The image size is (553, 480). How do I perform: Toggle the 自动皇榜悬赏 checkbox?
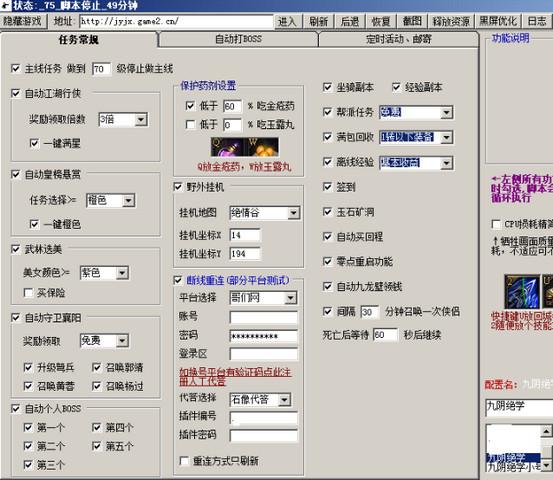[16, 174]
